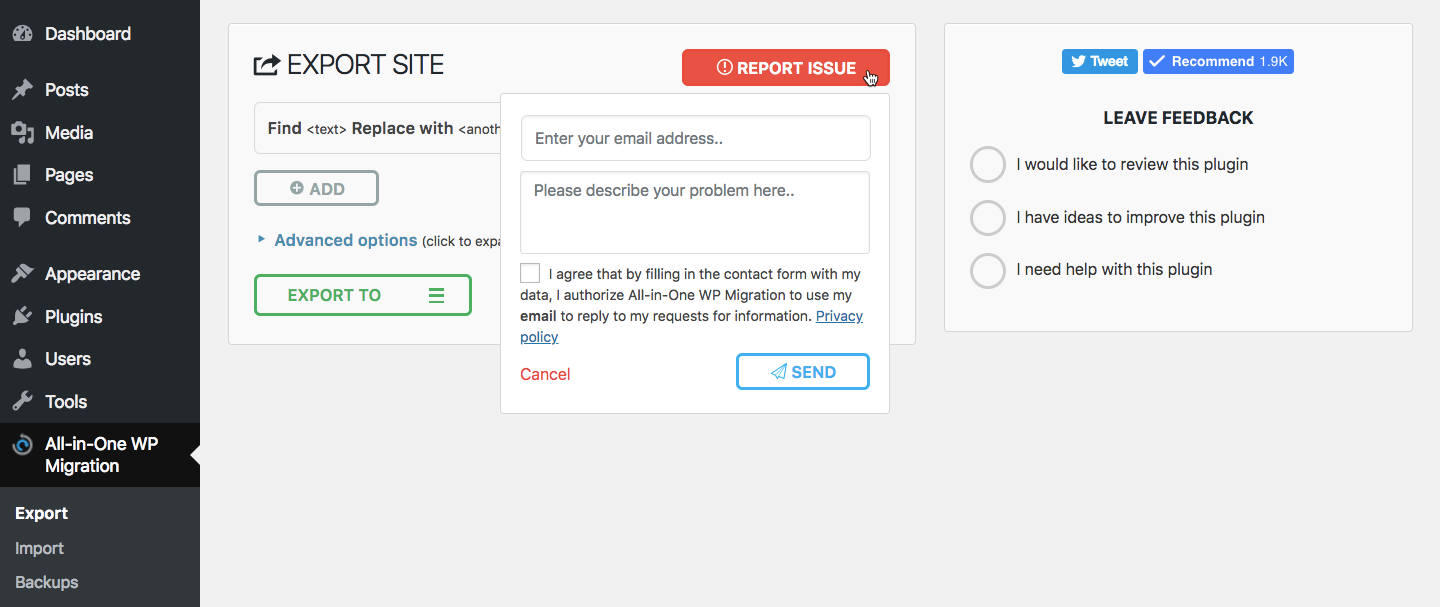
Task: Click the Comments speech bubble icon
Action: click(x=22, y=217)
